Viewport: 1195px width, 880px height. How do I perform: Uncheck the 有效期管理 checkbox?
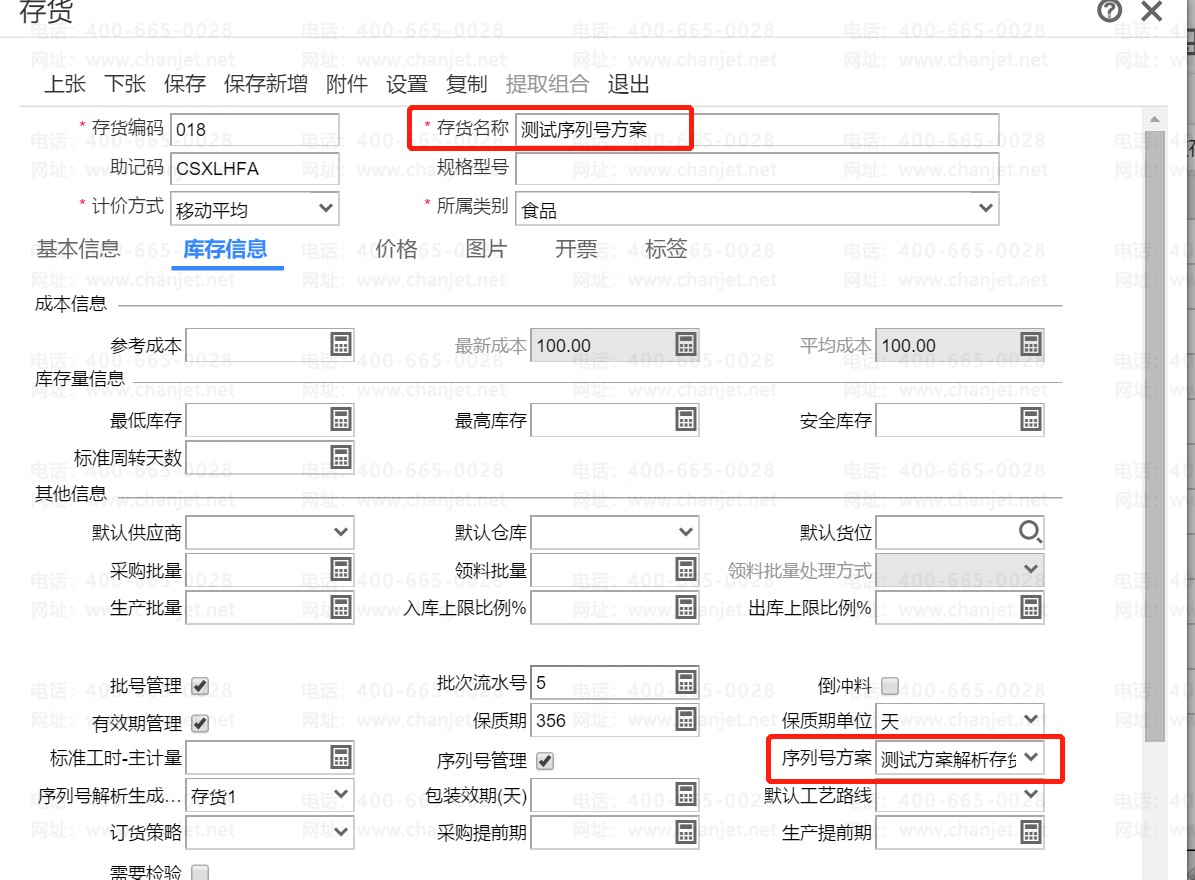click(200, 723)
